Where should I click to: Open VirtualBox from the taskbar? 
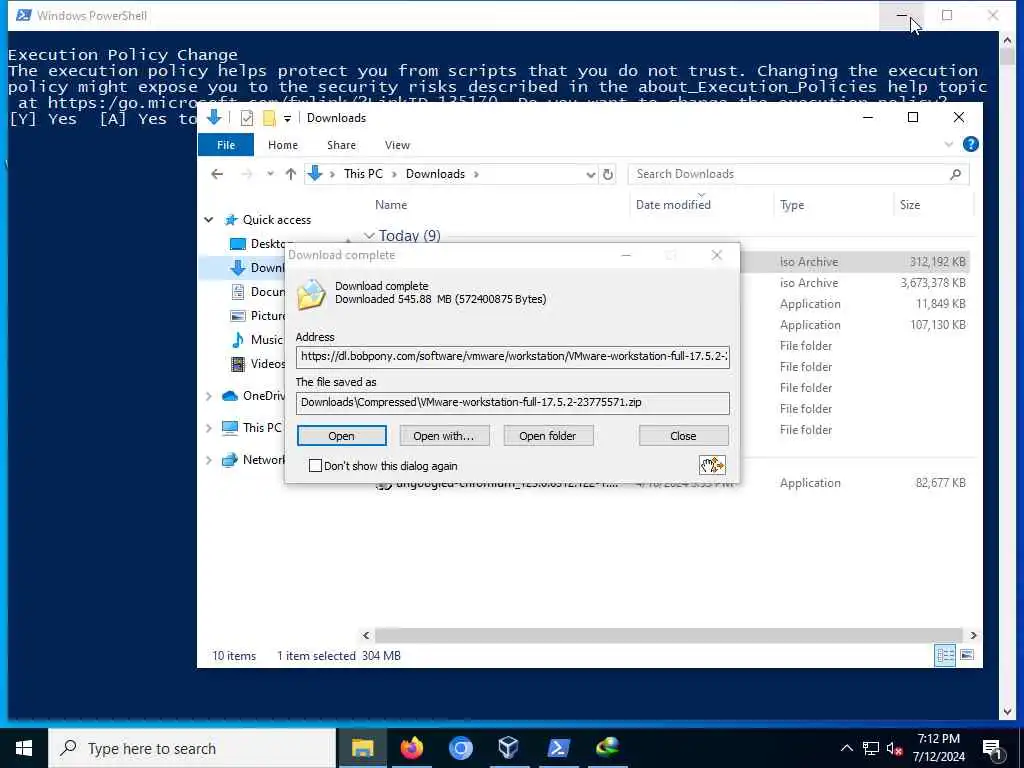coord(509,748)
